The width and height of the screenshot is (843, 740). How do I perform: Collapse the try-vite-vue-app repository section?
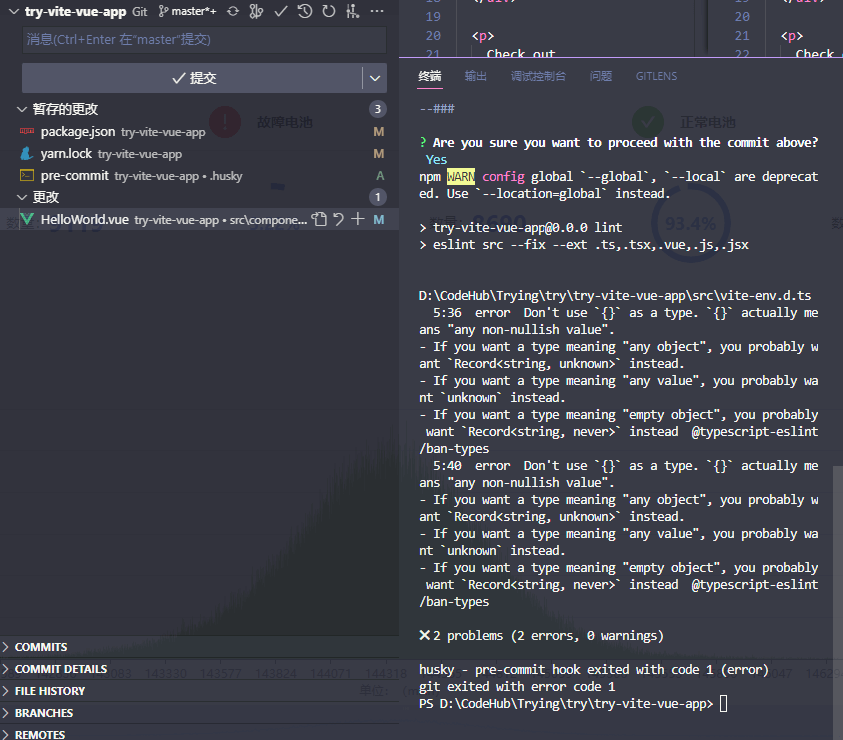(14, 11)
